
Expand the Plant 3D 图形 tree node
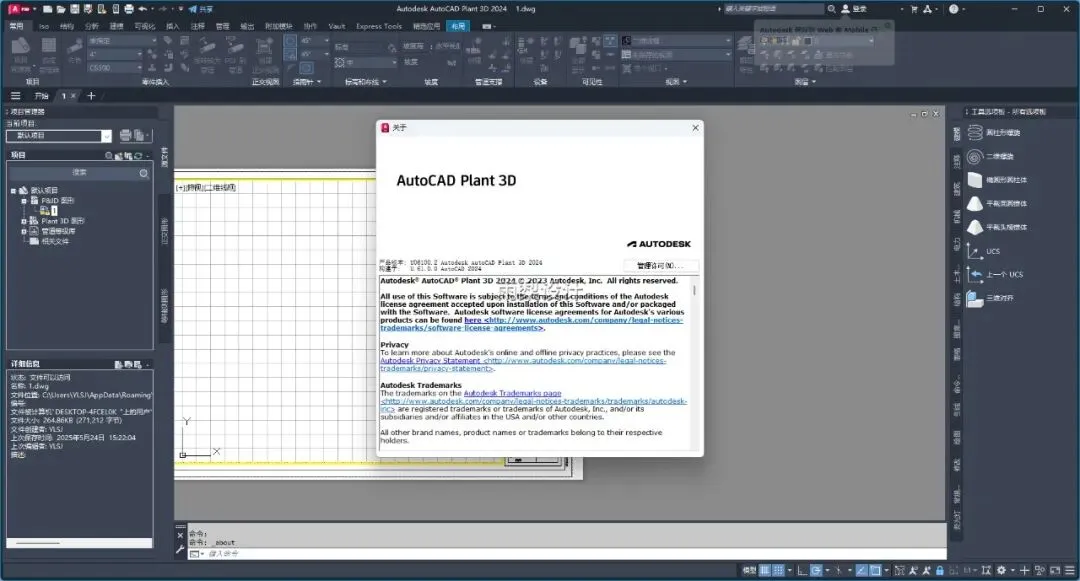pos(23,222)
